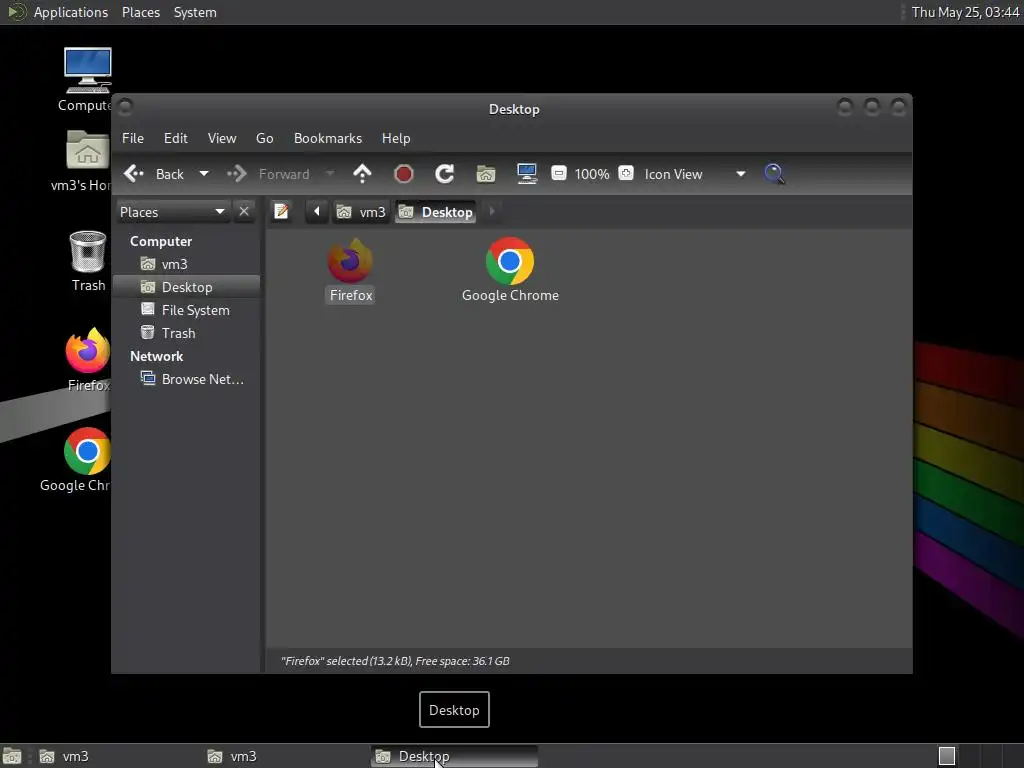Screen dimensions: 1024x768
Task: Select the Firefox launcher in the folder
Action: click(351, 270)
